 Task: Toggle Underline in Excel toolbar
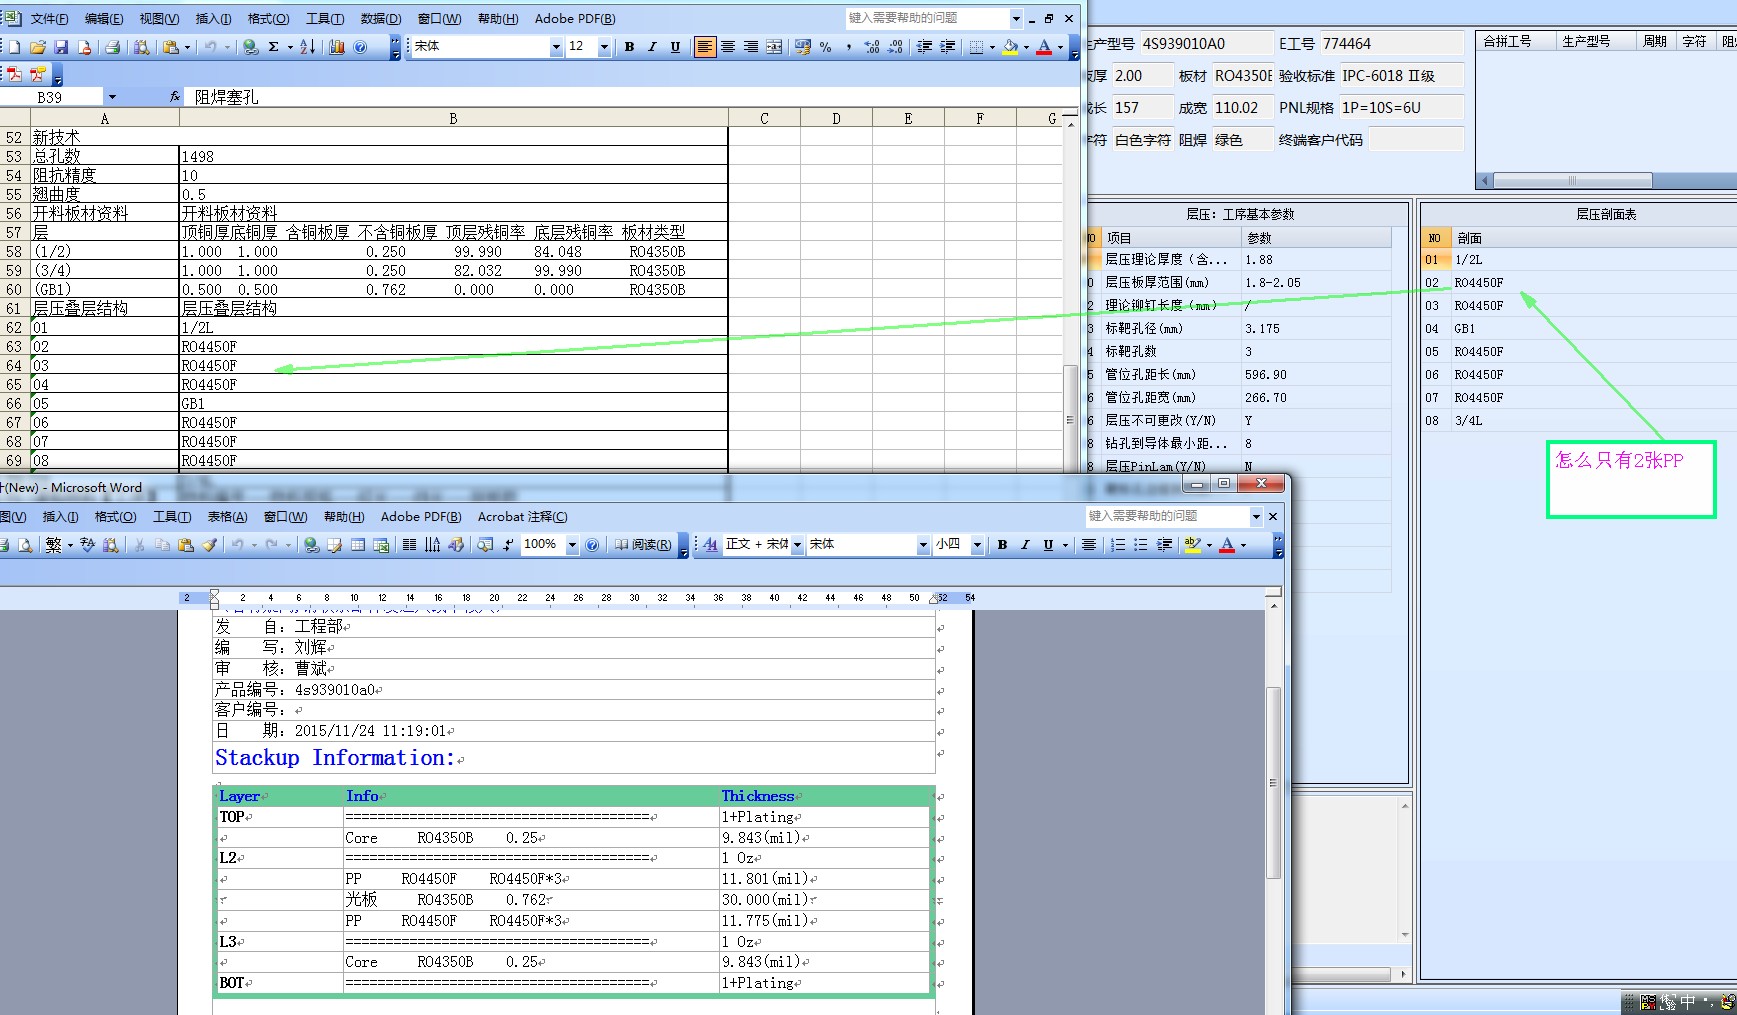coord(675,47)
